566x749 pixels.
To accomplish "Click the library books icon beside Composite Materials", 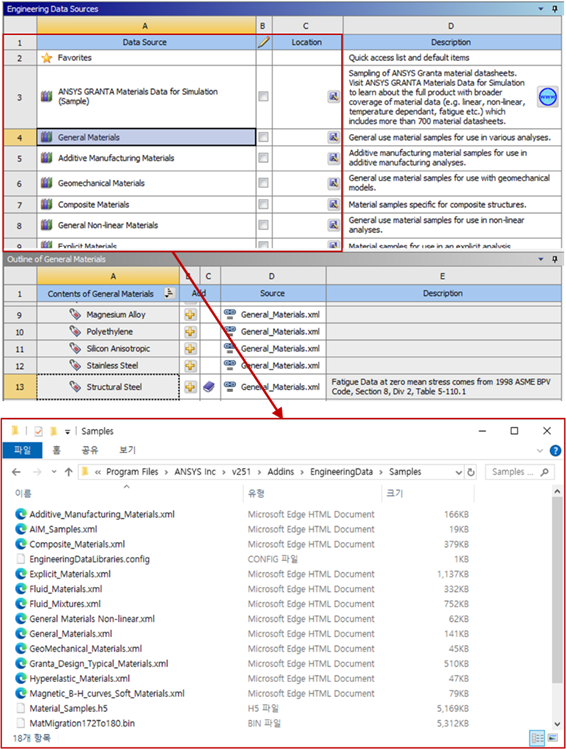I will point(46,204).
